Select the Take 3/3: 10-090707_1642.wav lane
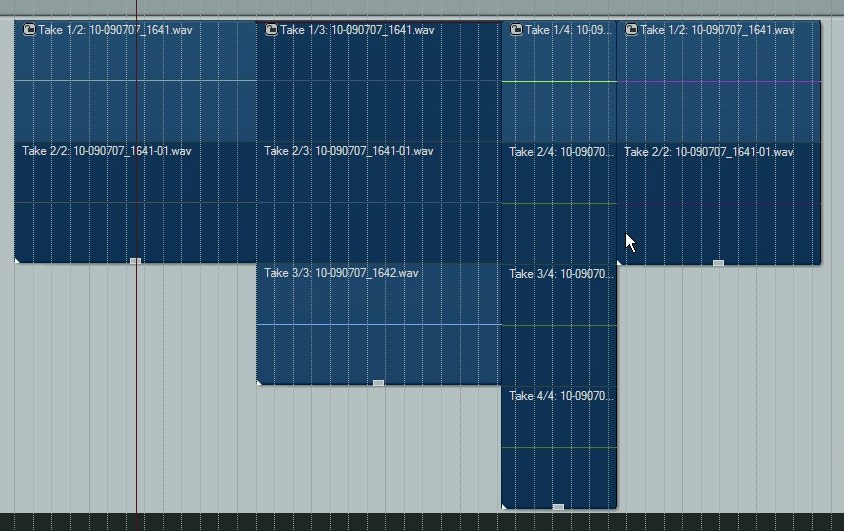Image resolution: width=844 pixels, height=531 pixels. point(378,324)
